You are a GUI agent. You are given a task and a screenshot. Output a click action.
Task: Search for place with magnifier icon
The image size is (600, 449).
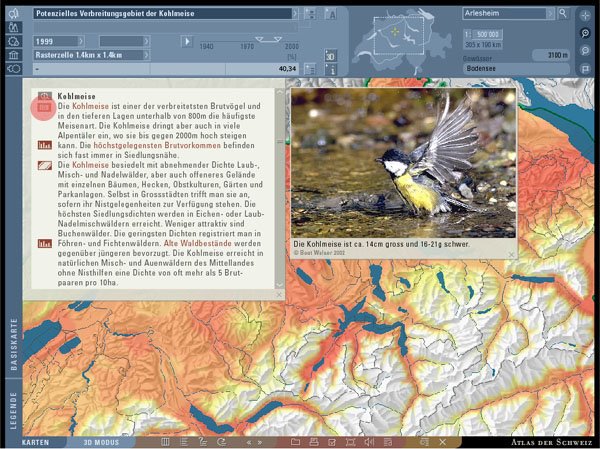[563, 13]
